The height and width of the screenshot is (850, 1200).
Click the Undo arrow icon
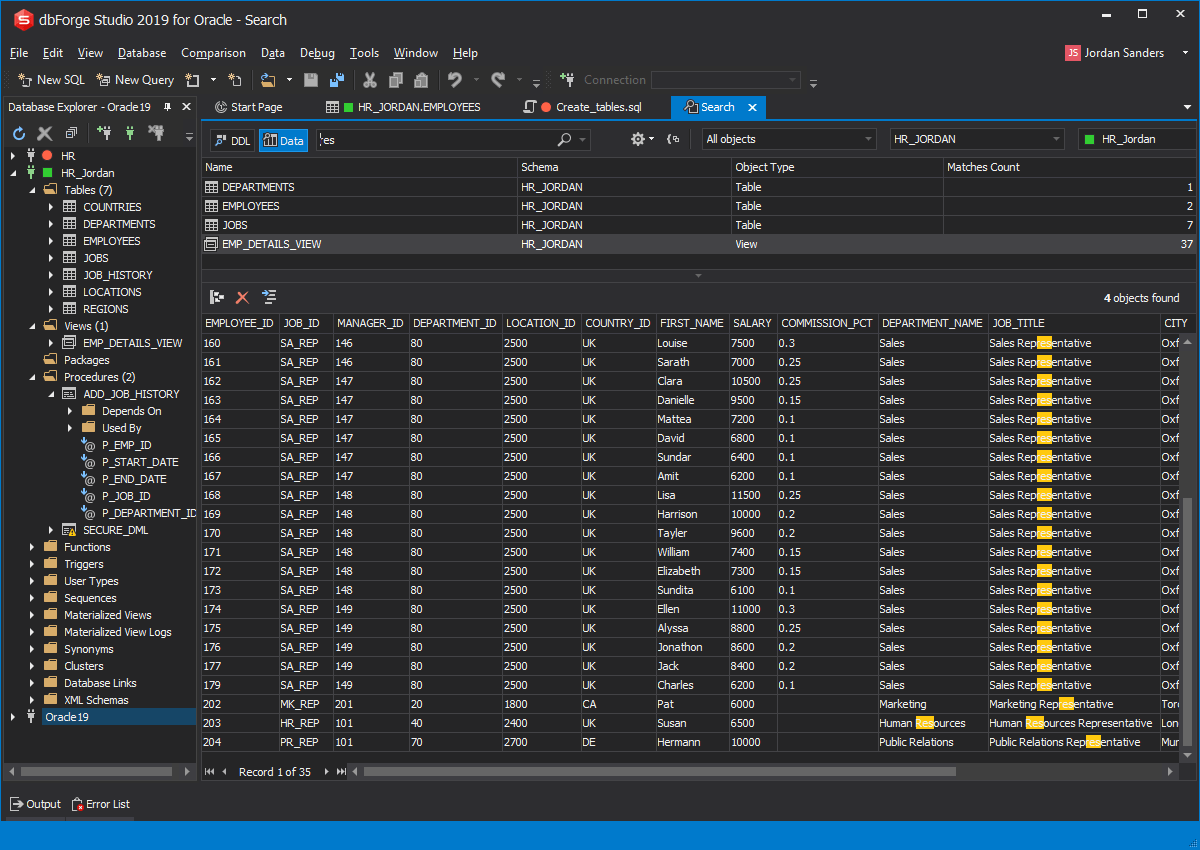coord(455,80)
